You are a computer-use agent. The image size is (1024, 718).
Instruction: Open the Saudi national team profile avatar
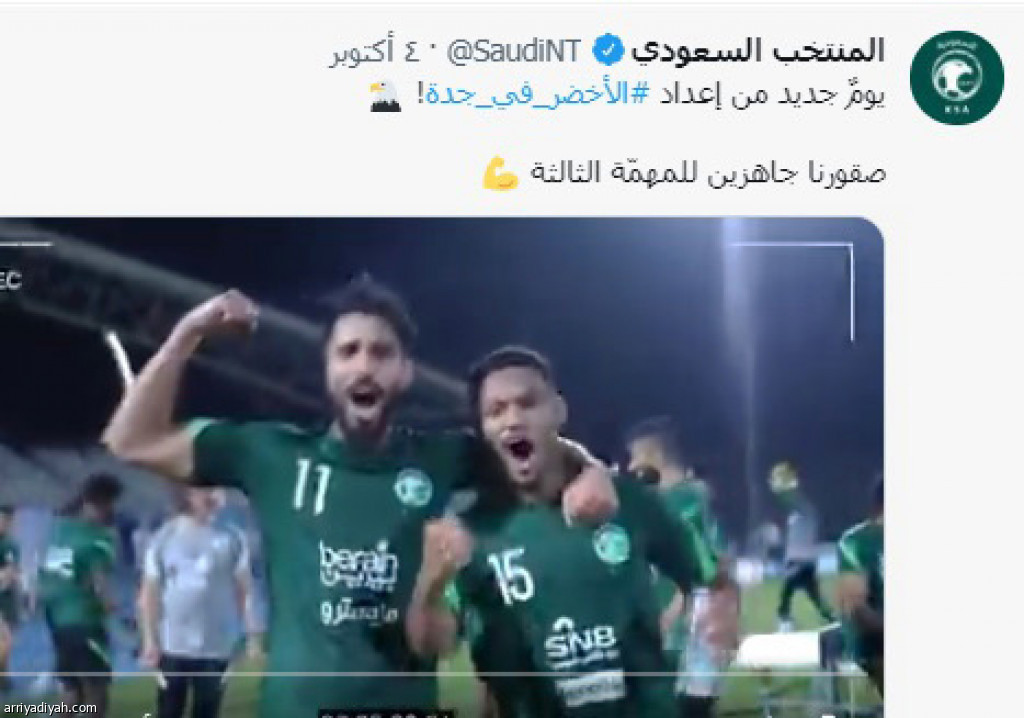click(x=957, y=78)
